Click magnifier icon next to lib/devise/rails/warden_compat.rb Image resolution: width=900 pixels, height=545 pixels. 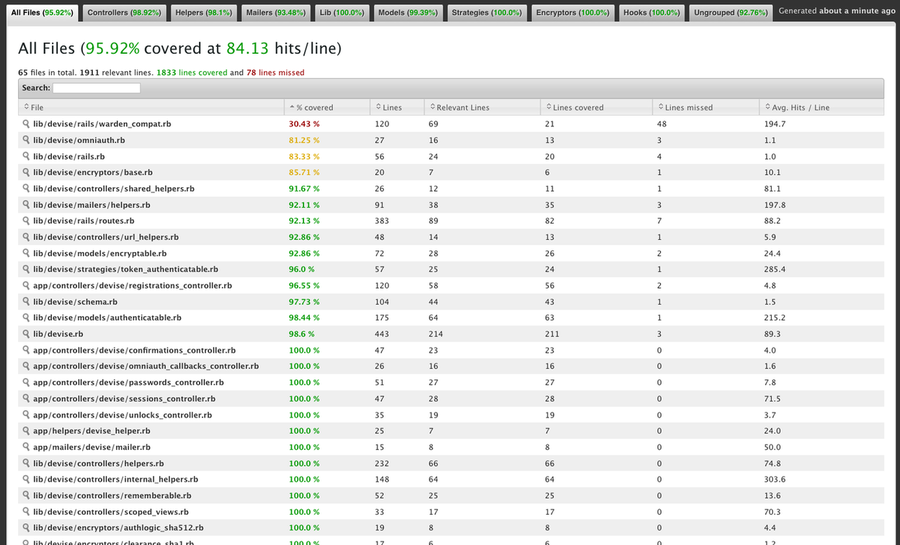26,124
